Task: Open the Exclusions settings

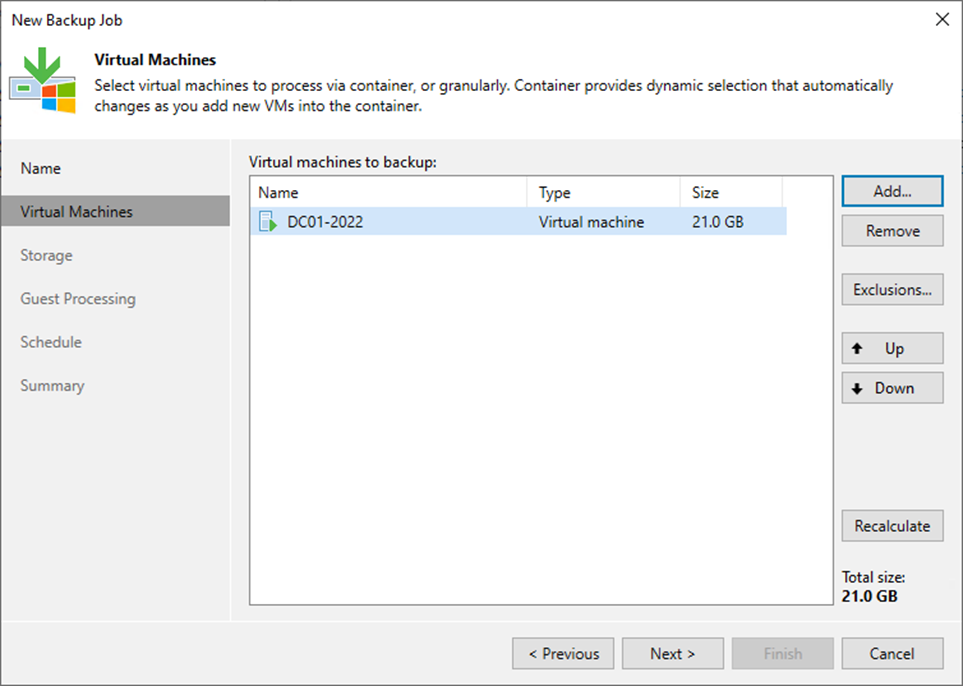Action: [892, 289]
